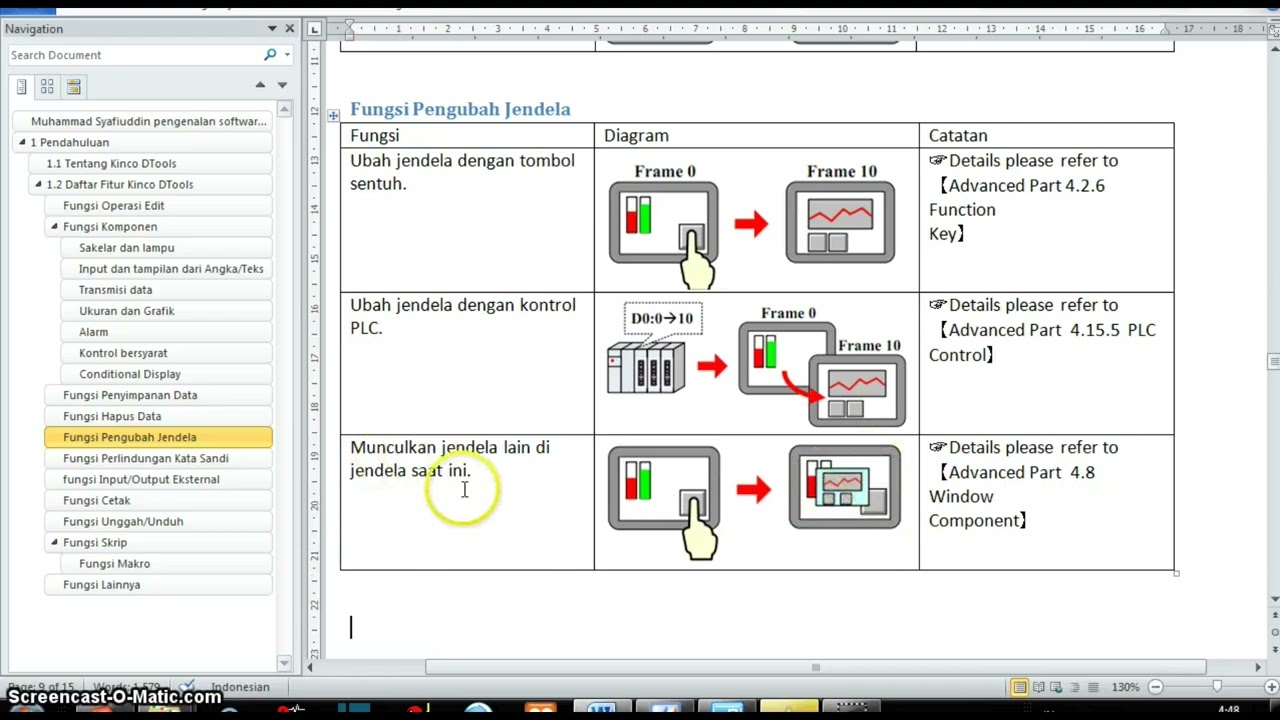Image resolution: width=1280 pixels, height=720 pixels.
Task: Jump to next heading with down arrow
Action: click(282, 85)
